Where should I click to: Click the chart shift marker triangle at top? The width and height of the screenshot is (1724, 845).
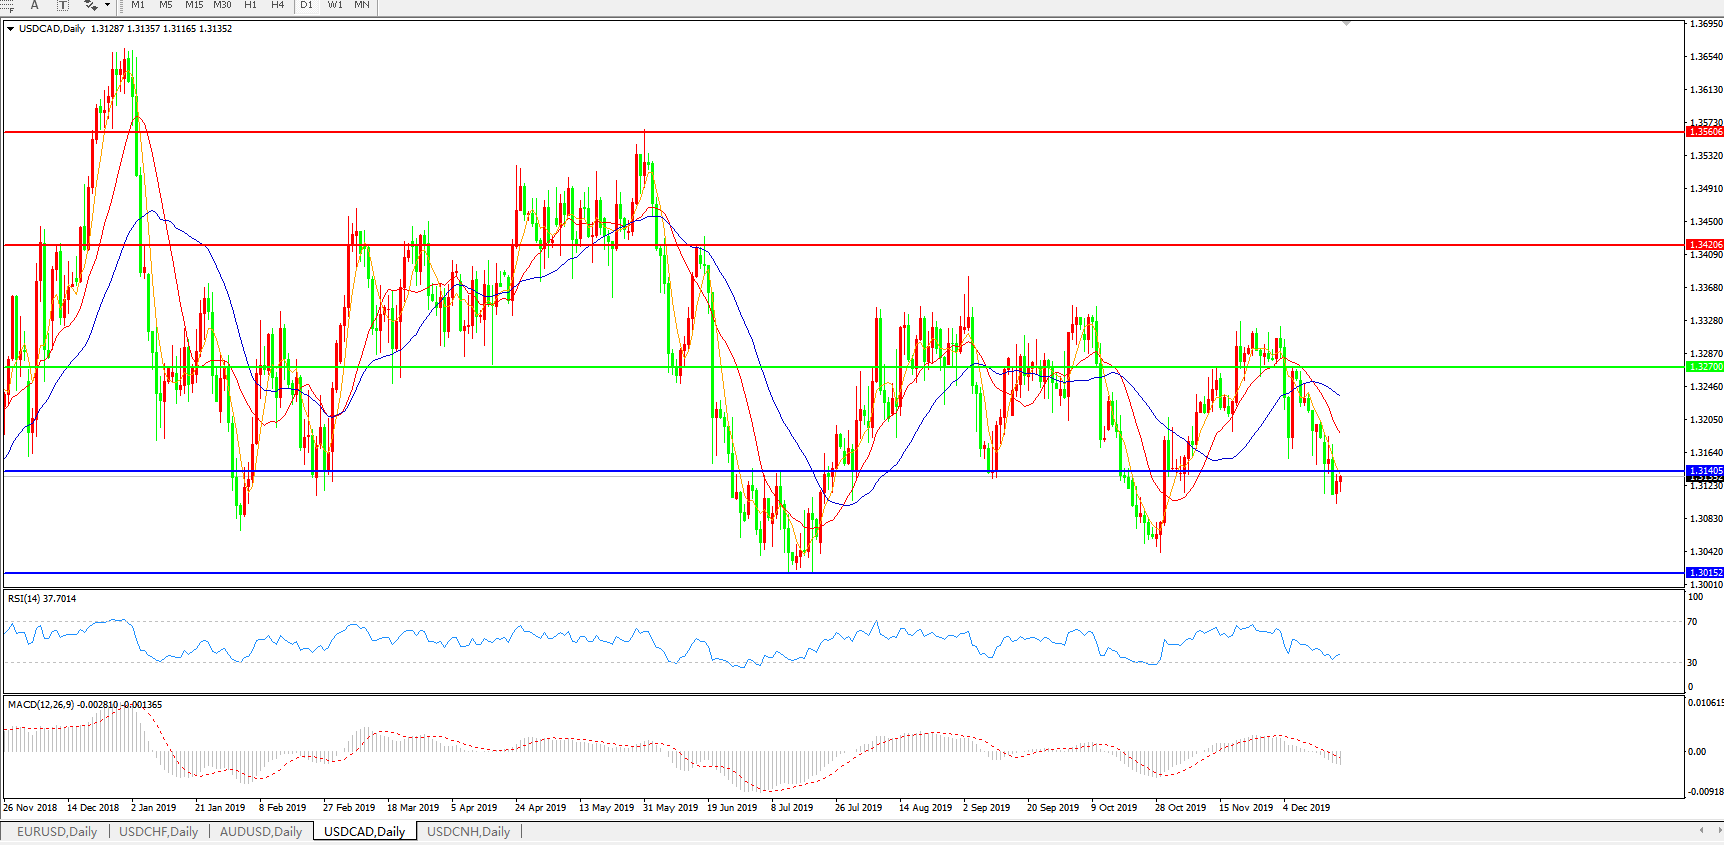1346,23
